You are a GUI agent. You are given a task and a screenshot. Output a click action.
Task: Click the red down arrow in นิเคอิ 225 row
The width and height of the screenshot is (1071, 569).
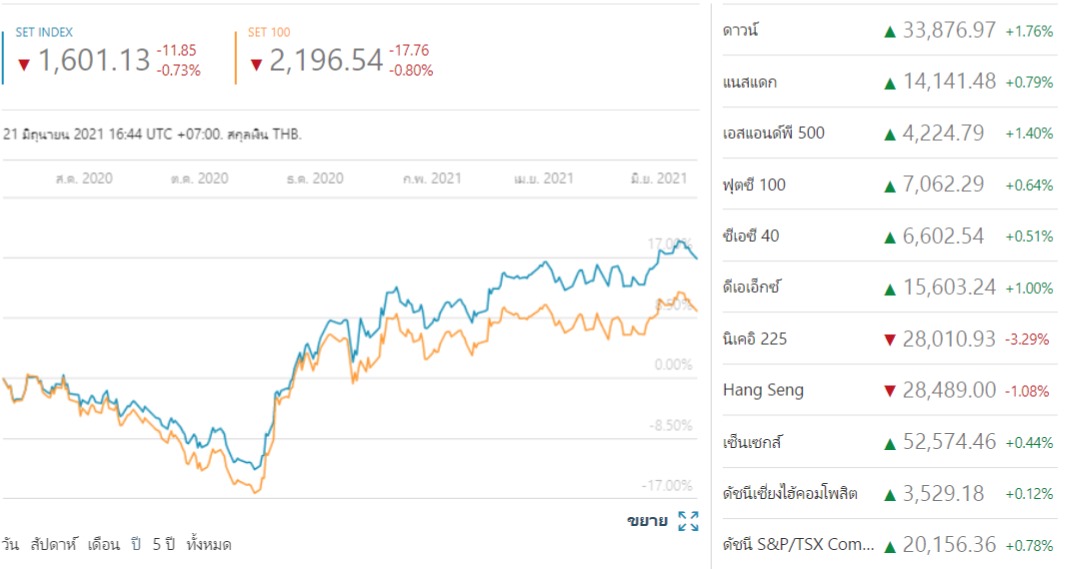pyautogui.click(x=889, y=339)
